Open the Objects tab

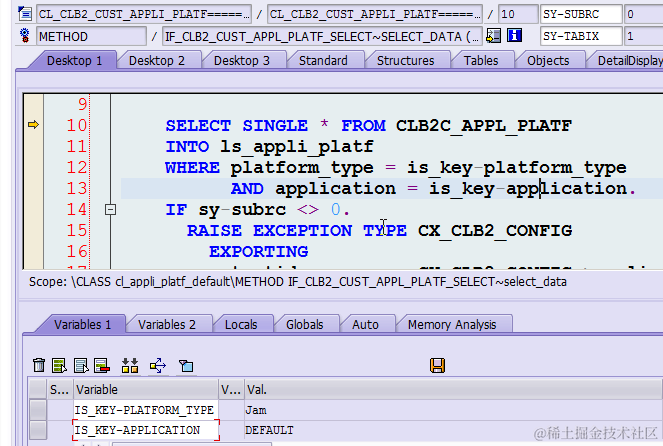pos(548,60)
